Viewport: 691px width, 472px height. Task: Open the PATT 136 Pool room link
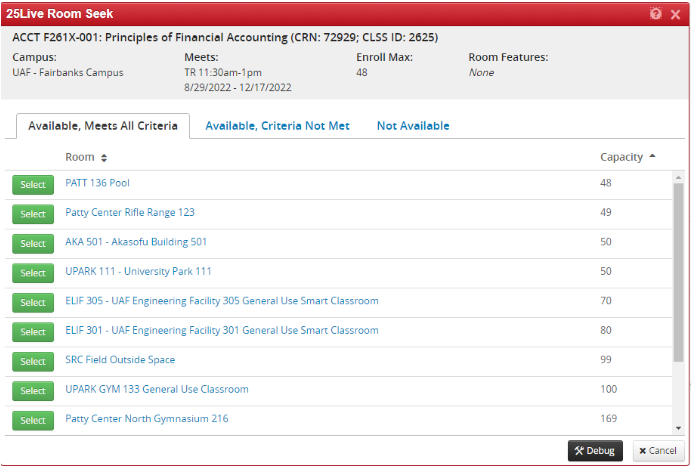pos(97,183)
